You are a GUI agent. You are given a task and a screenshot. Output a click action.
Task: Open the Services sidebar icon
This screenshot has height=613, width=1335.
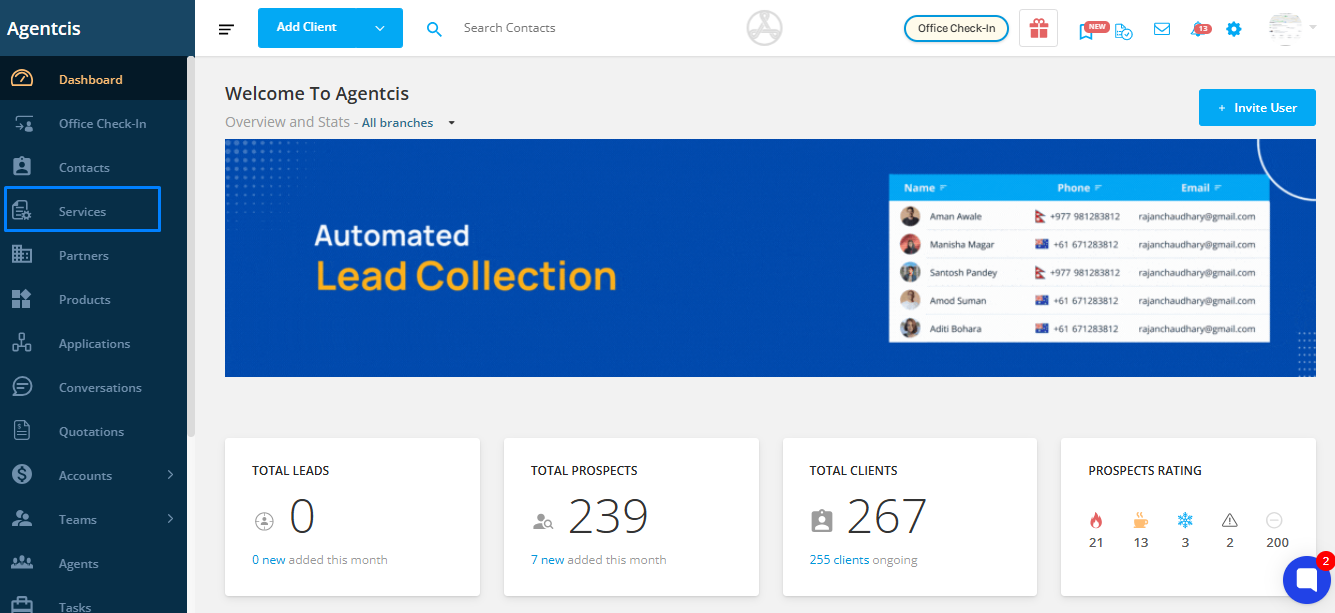point(22,211)
